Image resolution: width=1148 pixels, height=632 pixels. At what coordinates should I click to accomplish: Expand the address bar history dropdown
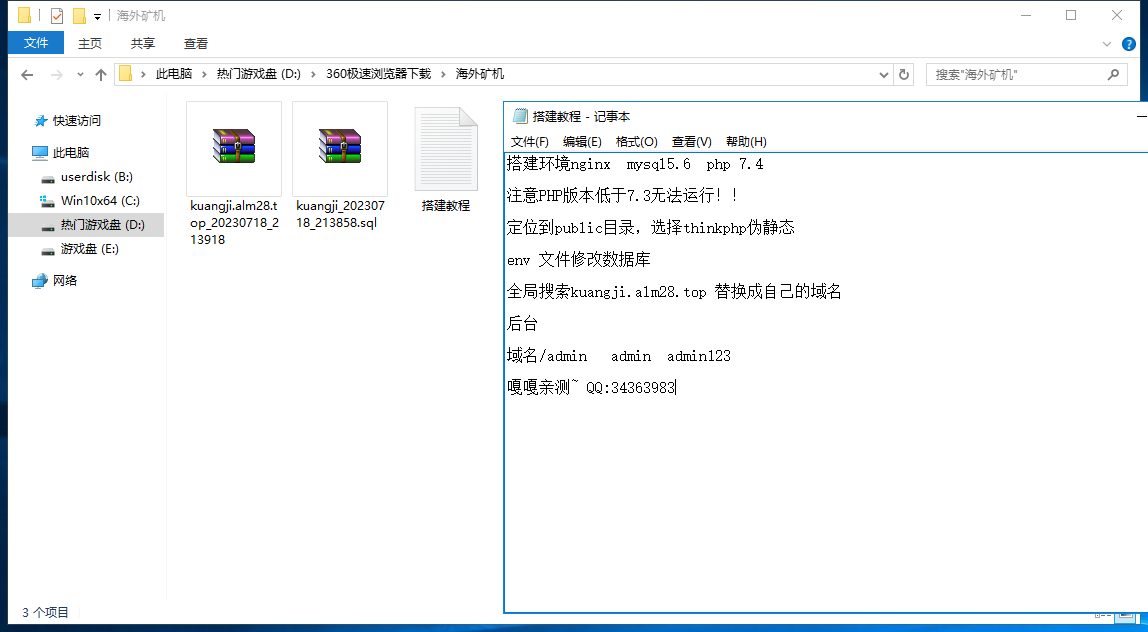coord(883,74)
